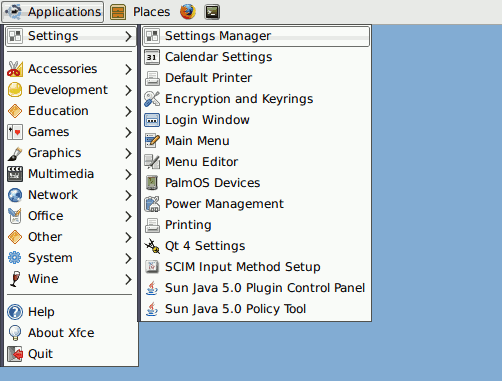
Task: Expand the Graphics submenu arrow
Action: (128, 153)
